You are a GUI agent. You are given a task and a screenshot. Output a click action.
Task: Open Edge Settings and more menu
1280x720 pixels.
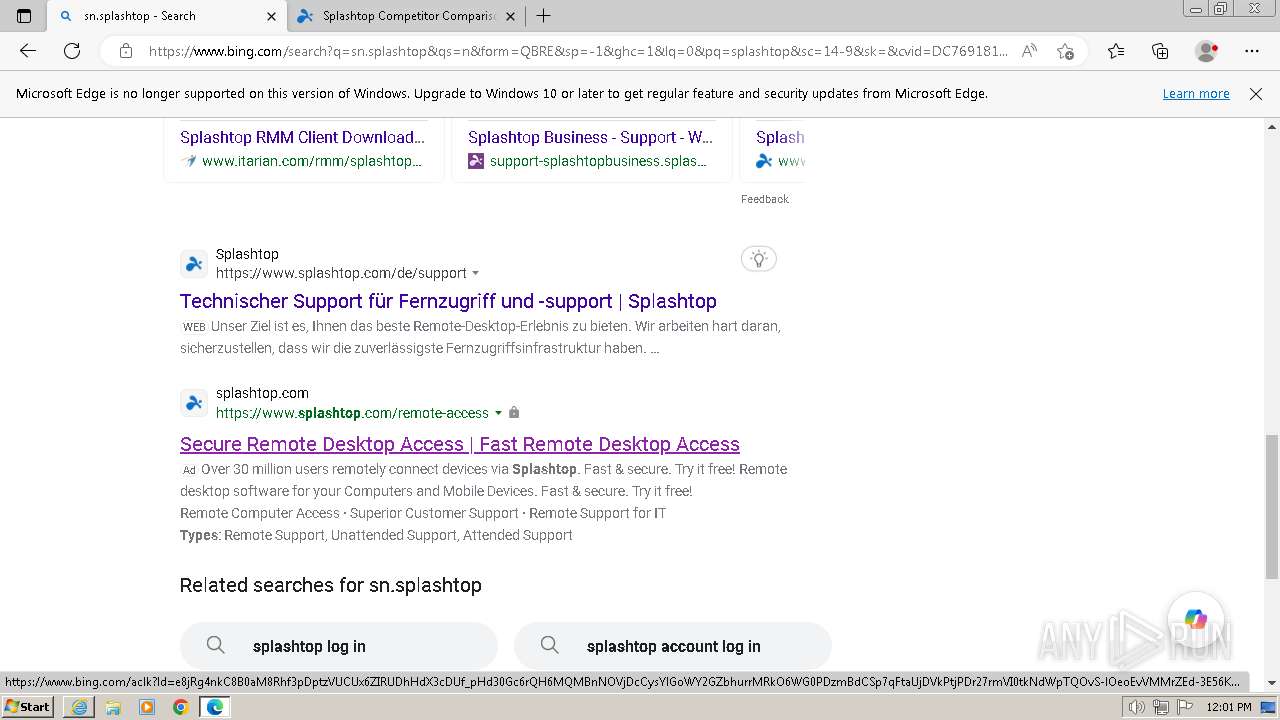click(1252, 51)
